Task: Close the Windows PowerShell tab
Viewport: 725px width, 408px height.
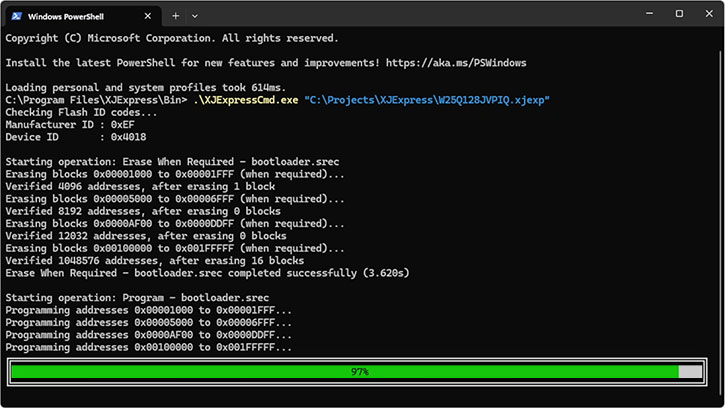Action: (x=147, y=16)
